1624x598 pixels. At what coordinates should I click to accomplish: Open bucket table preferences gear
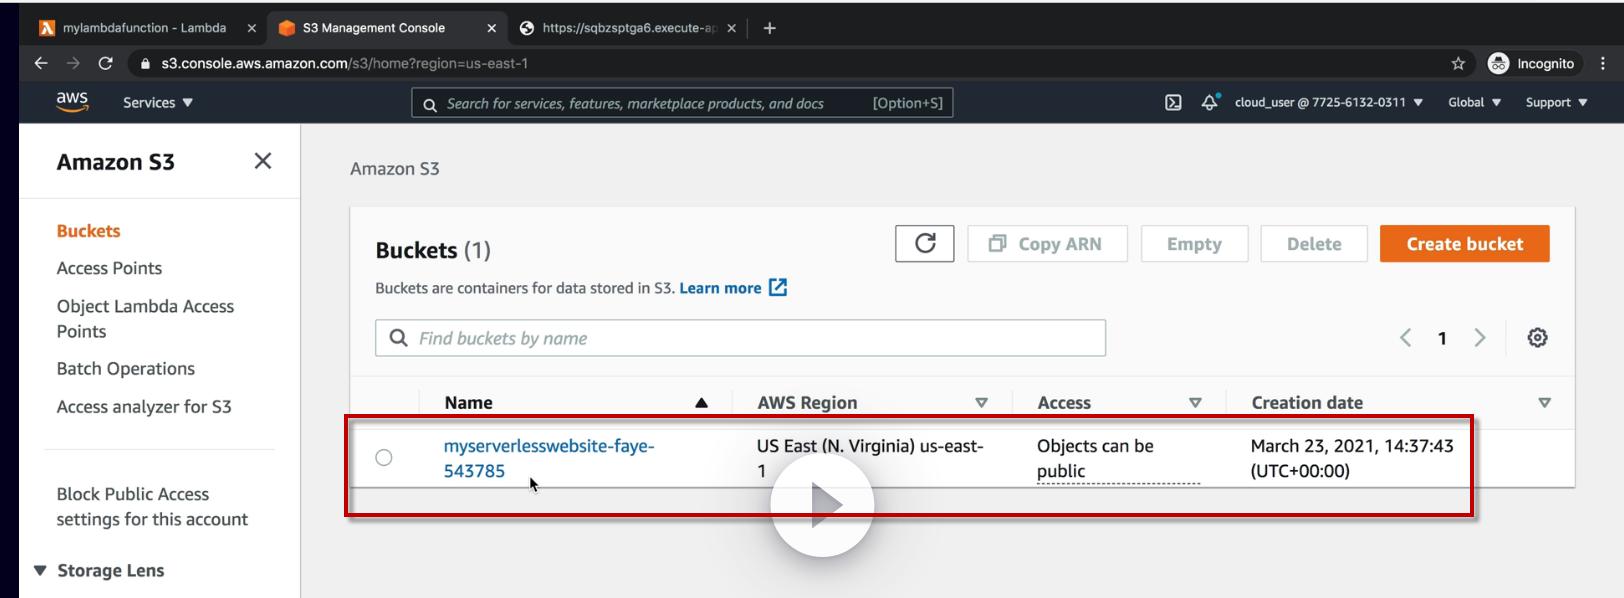[1537, 338]
